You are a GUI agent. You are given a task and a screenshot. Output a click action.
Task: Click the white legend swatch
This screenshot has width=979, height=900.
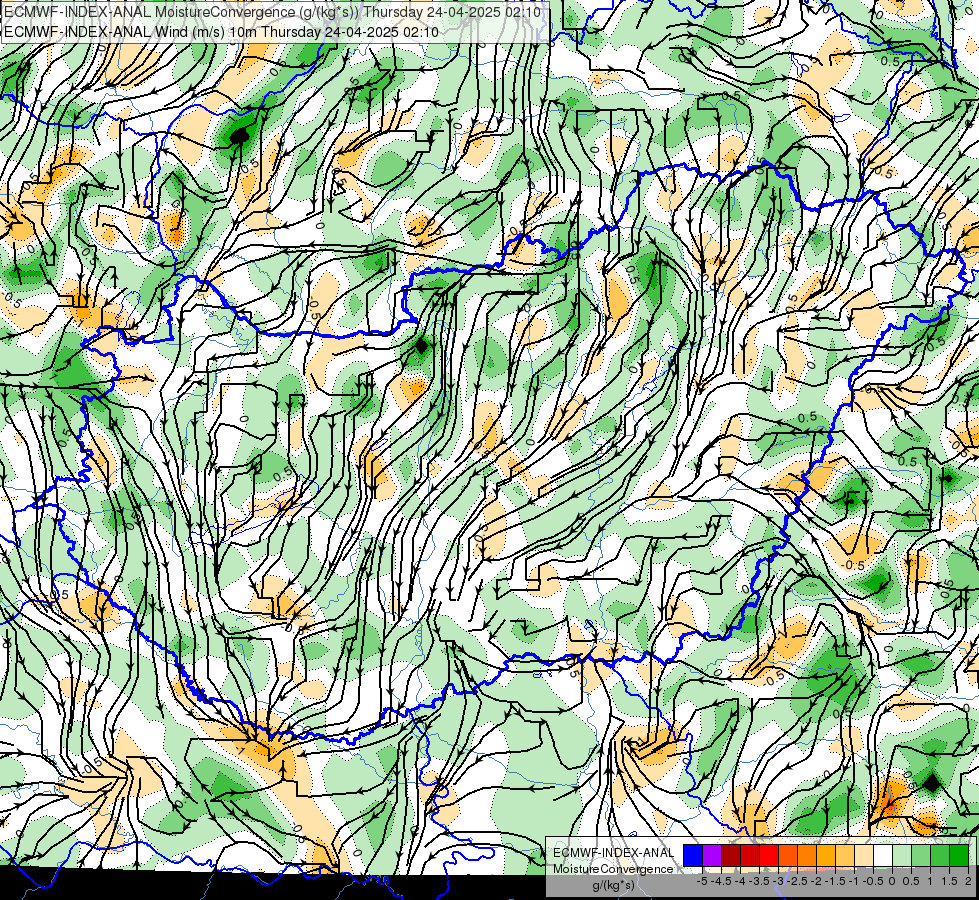(x=883, y=856)
